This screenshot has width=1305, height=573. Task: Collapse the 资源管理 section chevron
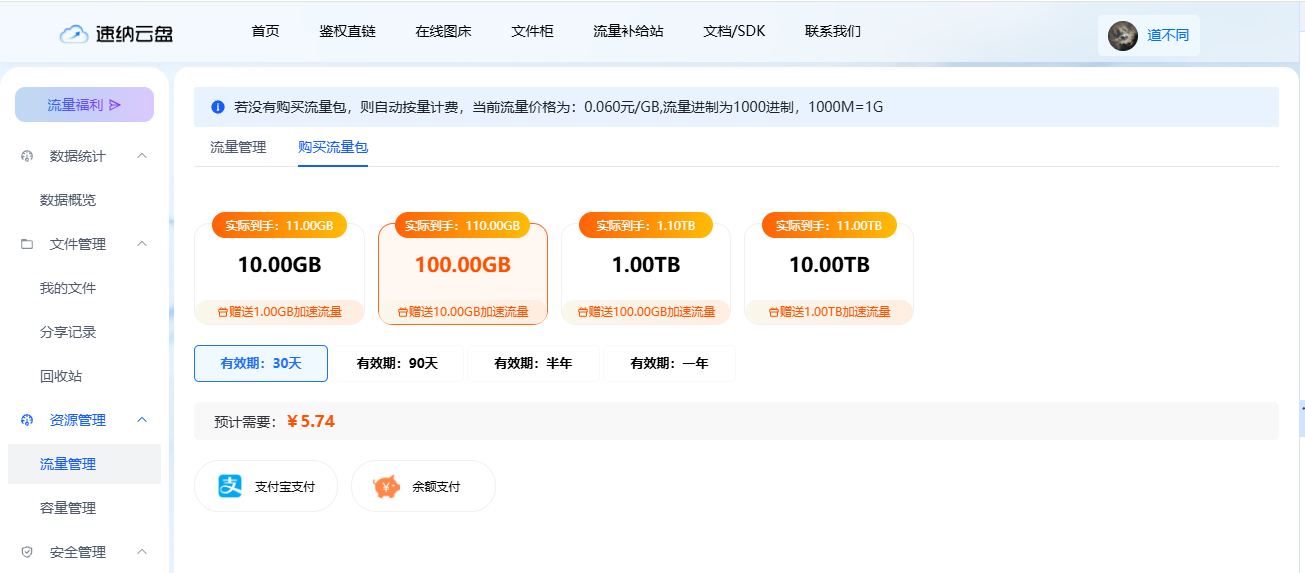click(142, 420)
